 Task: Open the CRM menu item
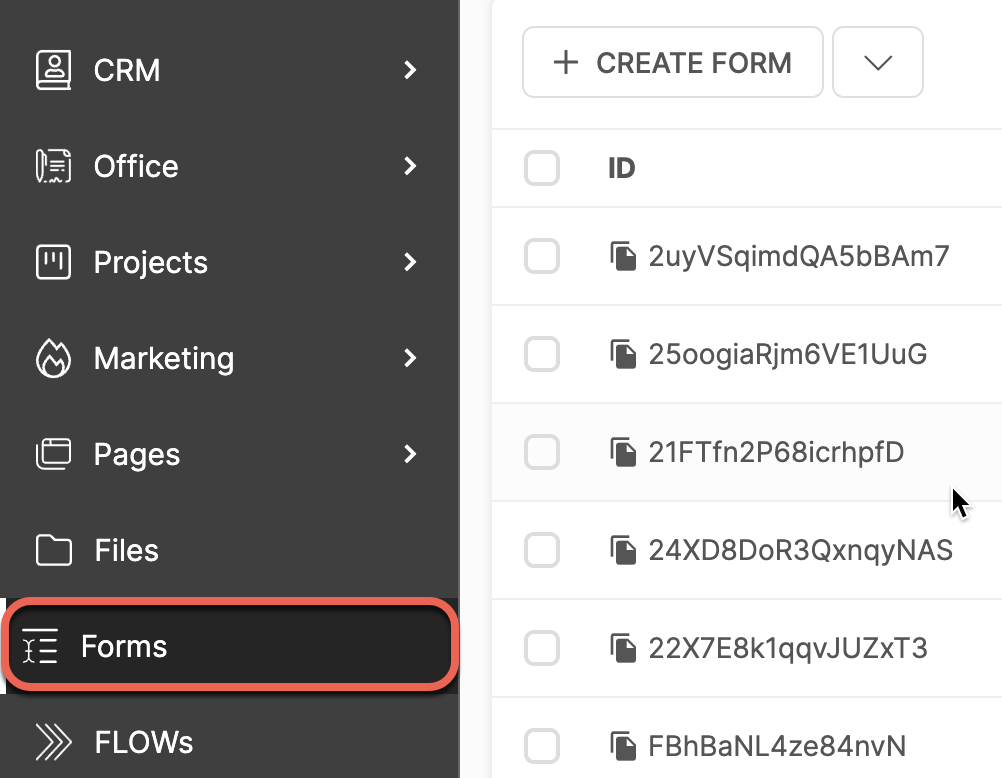click(229, 70)
